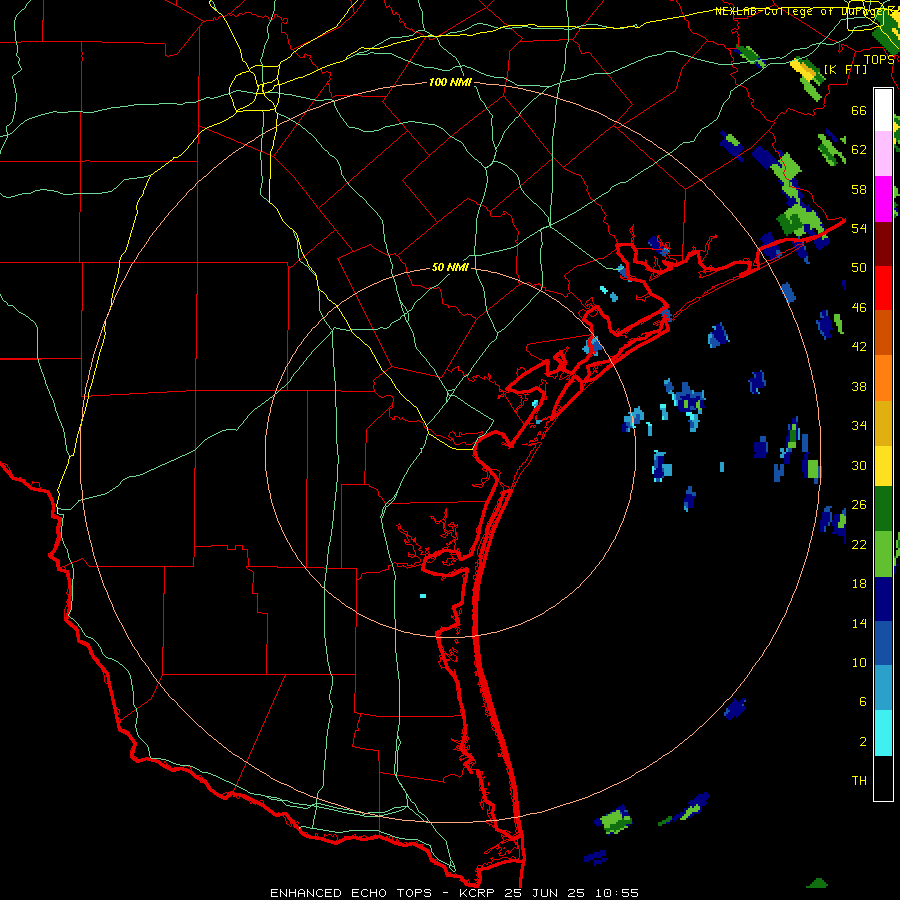This screenshot has width=900, height=900.
Task: Select the light pink legend color block
Action: 883,154
